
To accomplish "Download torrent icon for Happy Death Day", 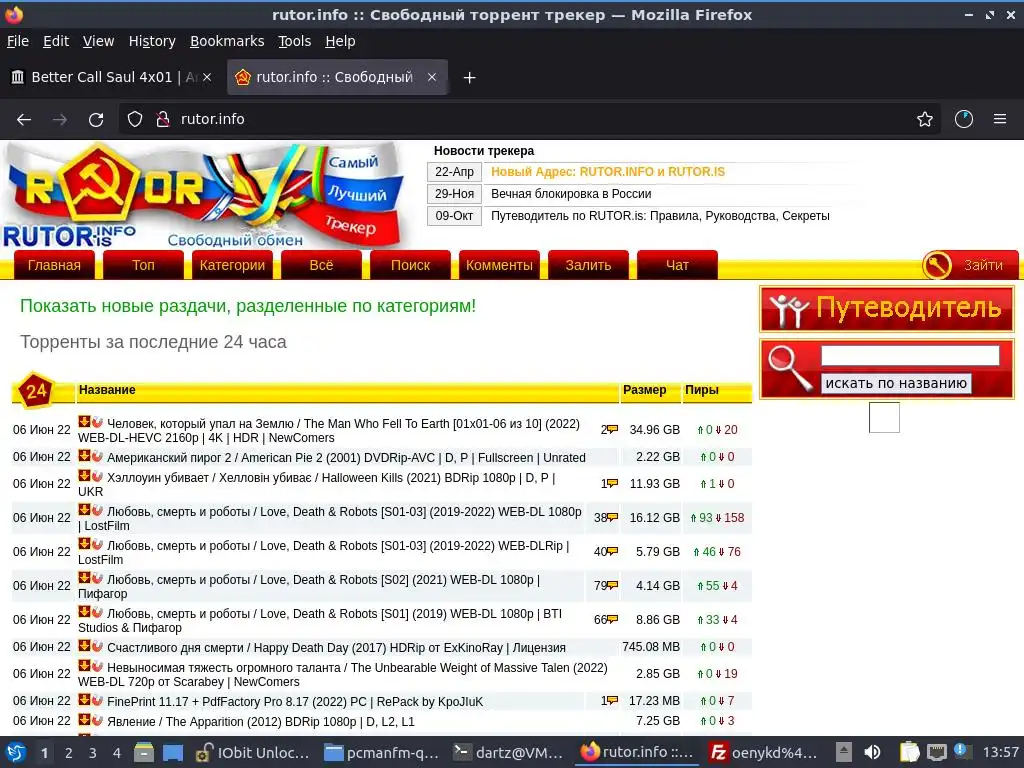I will (x=84, y=646).
